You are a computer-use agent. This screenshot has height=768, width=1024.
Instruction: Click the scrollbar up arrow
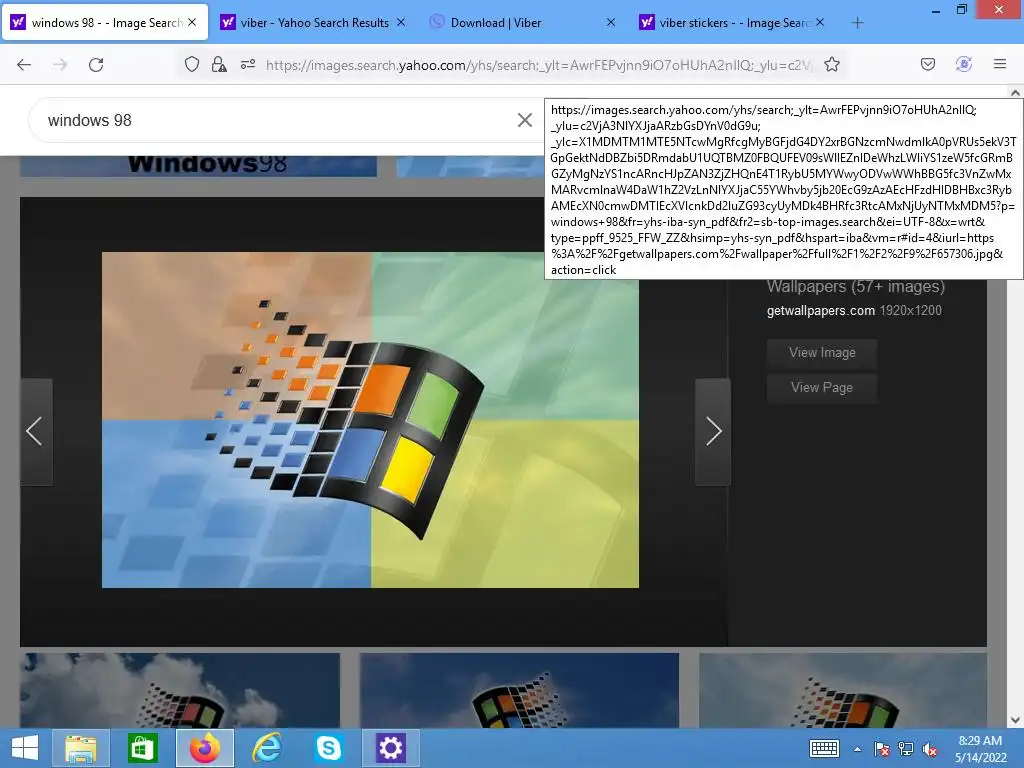[x=1015, y=93]
